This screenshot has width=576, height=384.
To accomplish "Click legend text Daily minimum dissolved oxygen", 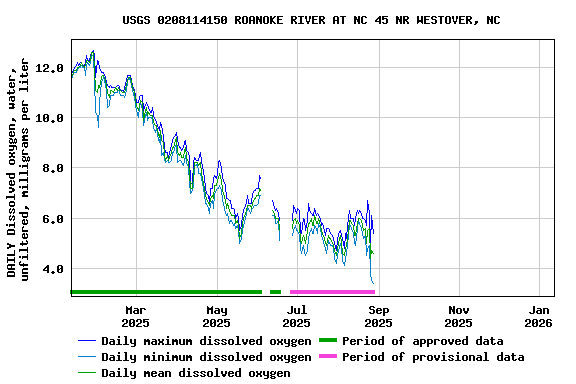I will [x=206, y=357].
